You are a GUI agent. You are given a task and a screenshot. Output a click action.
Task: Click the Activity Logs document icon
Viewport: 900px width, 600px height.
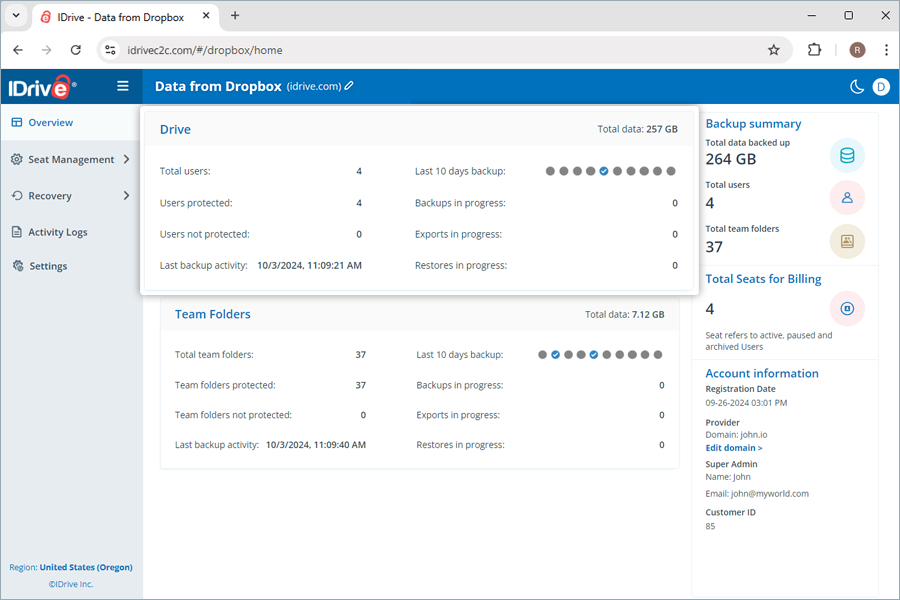click(x=17, y=232)
